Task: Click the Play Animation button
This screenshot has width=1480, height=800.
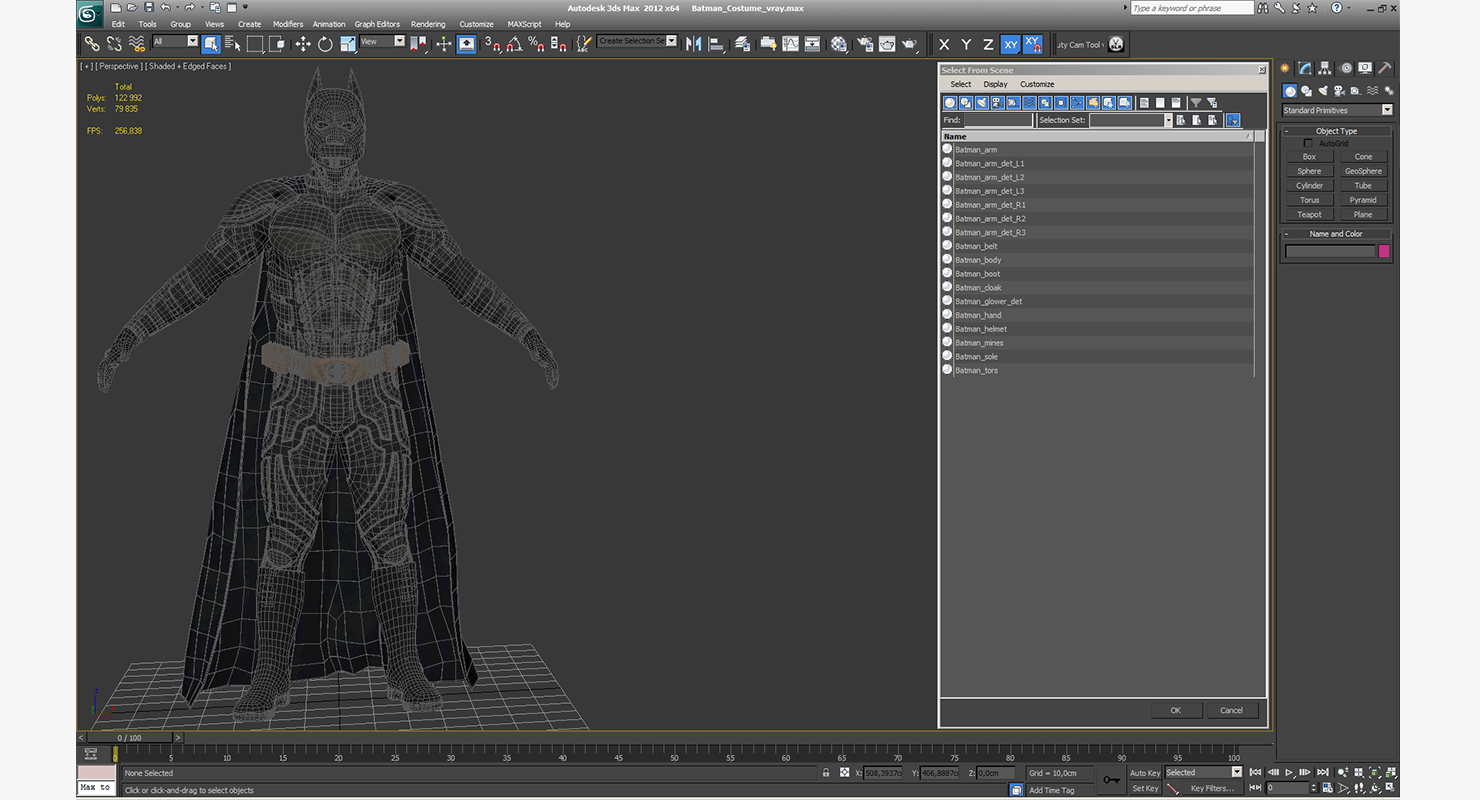Action: click(1290, 772)
